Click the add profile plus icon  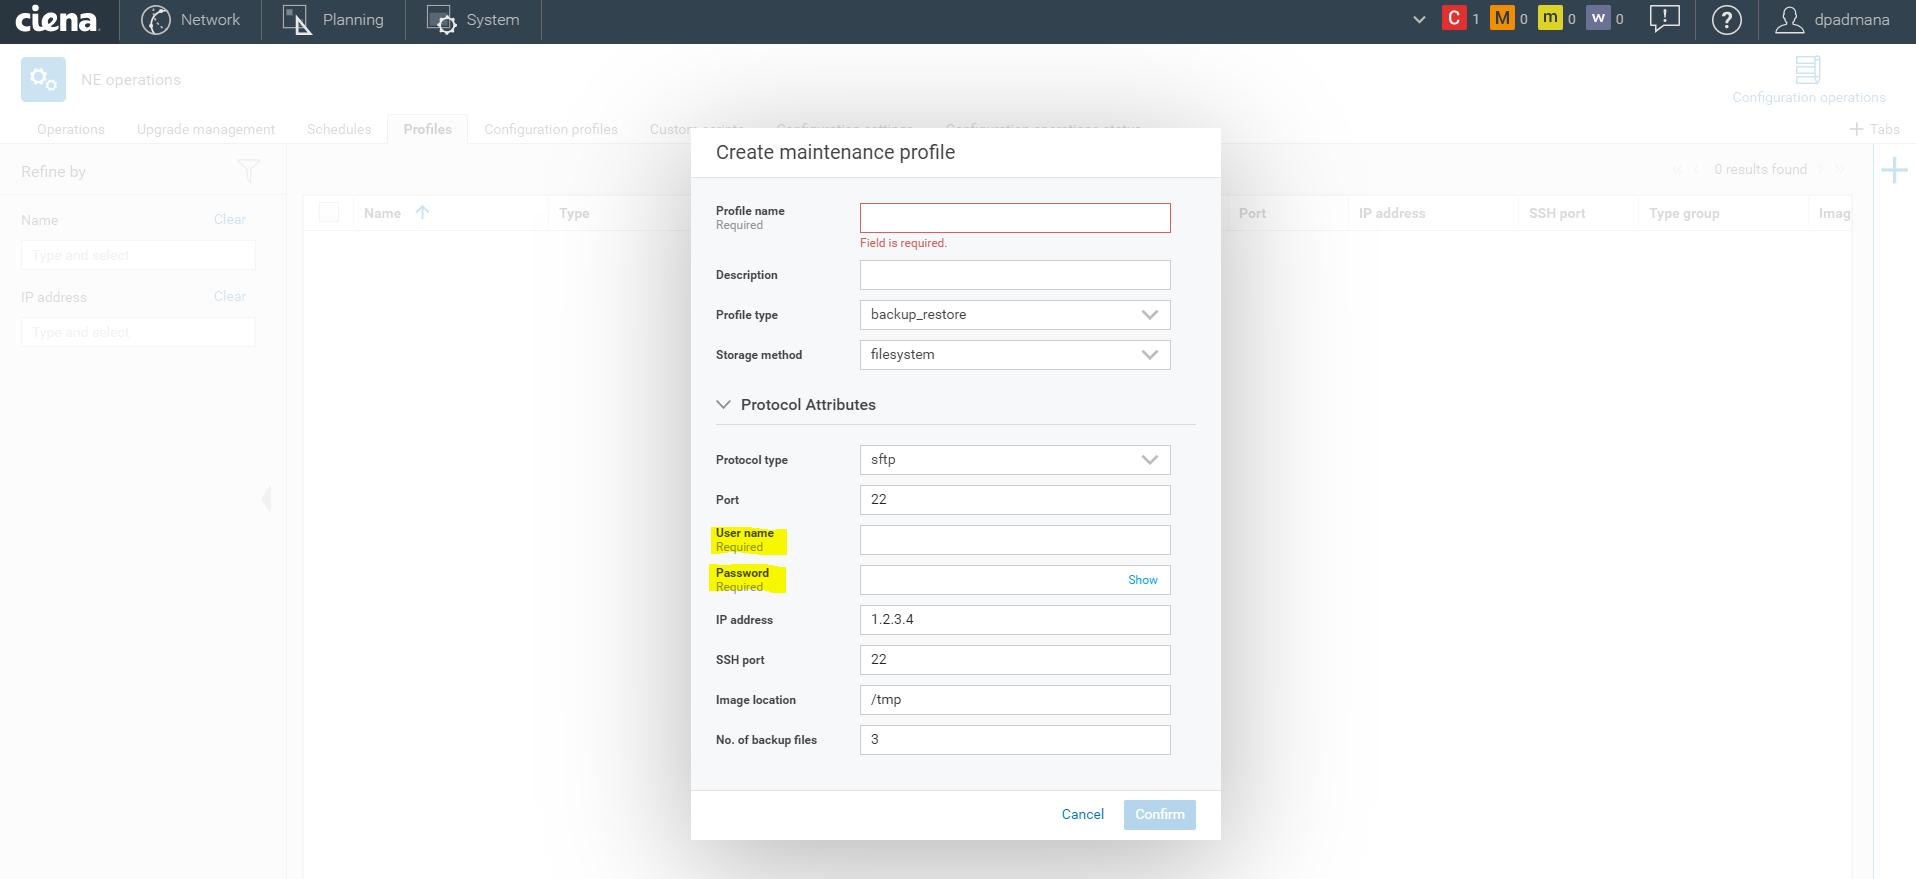click(x=1894, y=170)
